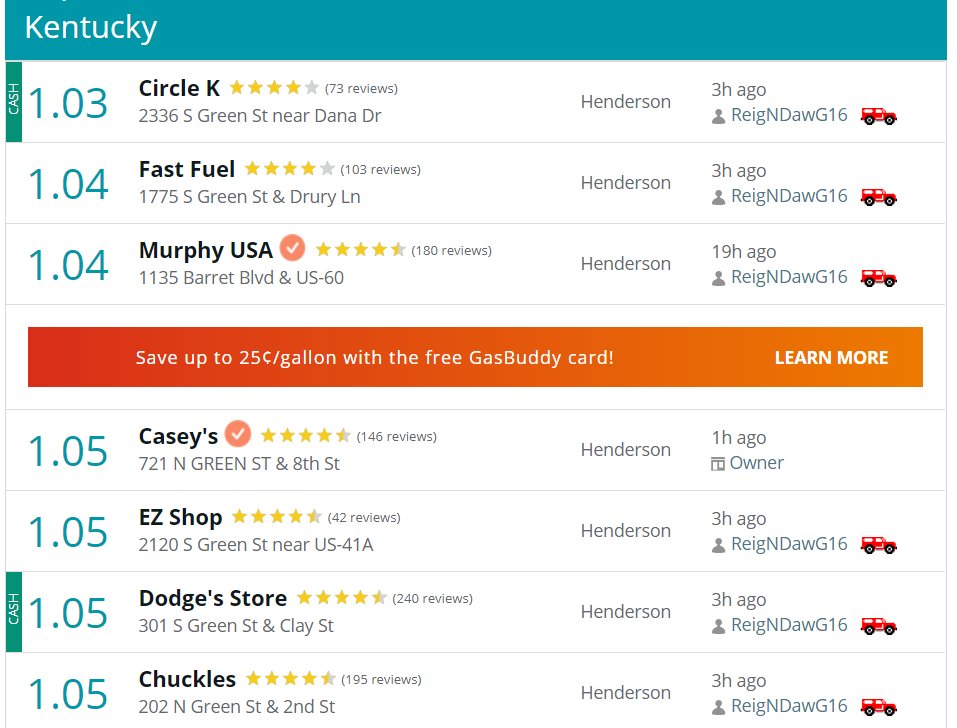Click the user icon in Chuckles row
This screenshot has width=957, height=728.
click(x=718, y=707)
